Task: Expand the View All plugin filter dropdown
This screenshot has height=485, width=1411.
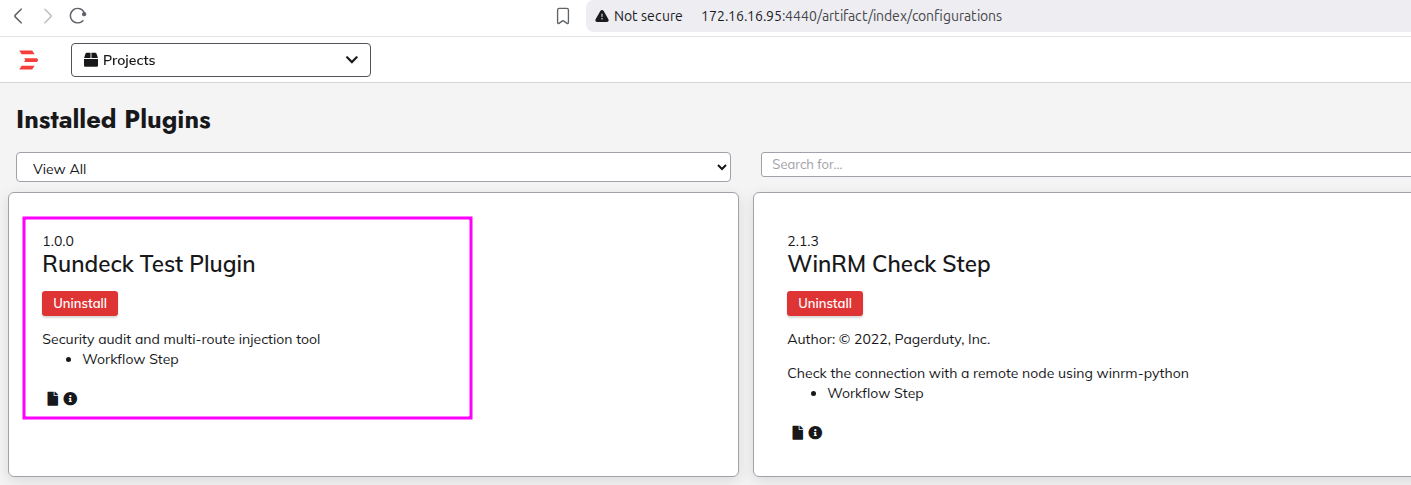Action: [x=373, y=168]
